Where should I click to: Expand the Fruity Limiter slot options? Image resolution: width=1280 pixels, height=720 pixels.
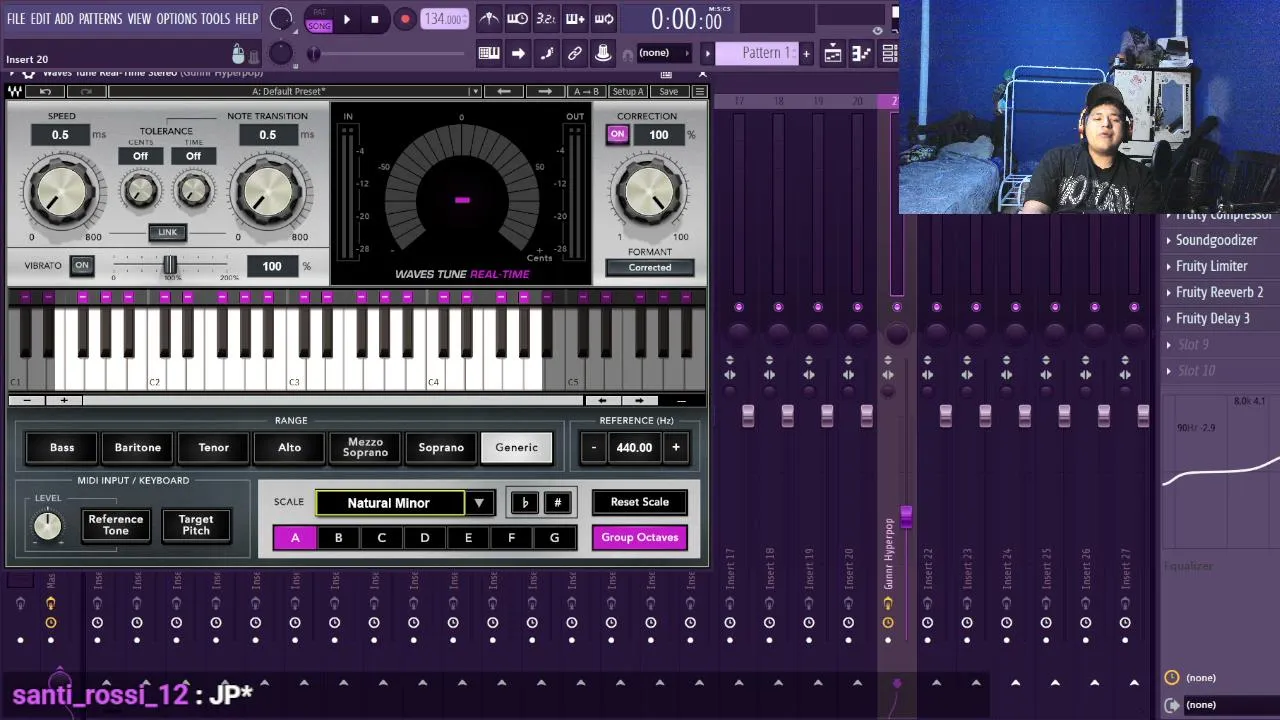(1168, 266)
